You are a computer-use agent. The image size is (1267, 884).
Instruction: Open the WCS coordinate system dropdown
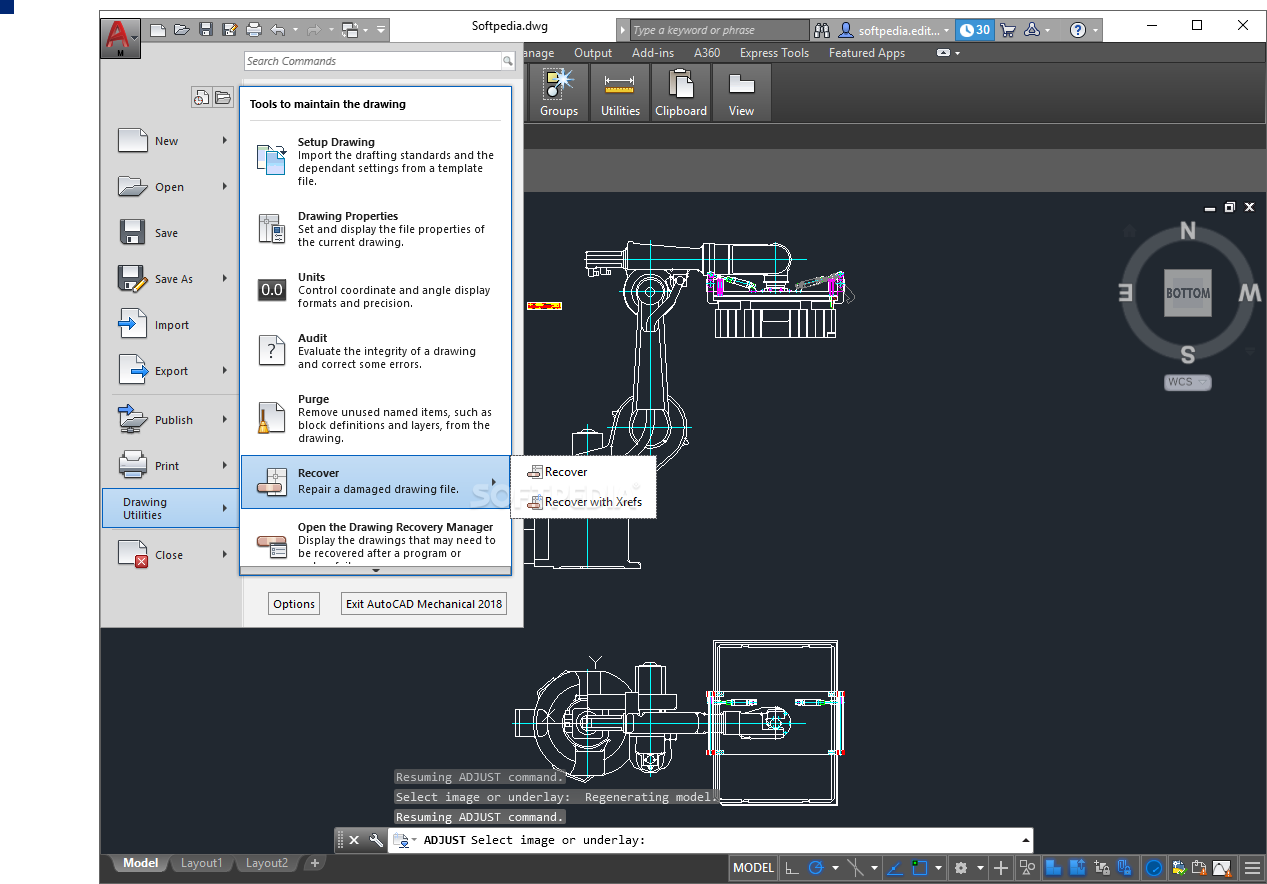(1188, 382)
